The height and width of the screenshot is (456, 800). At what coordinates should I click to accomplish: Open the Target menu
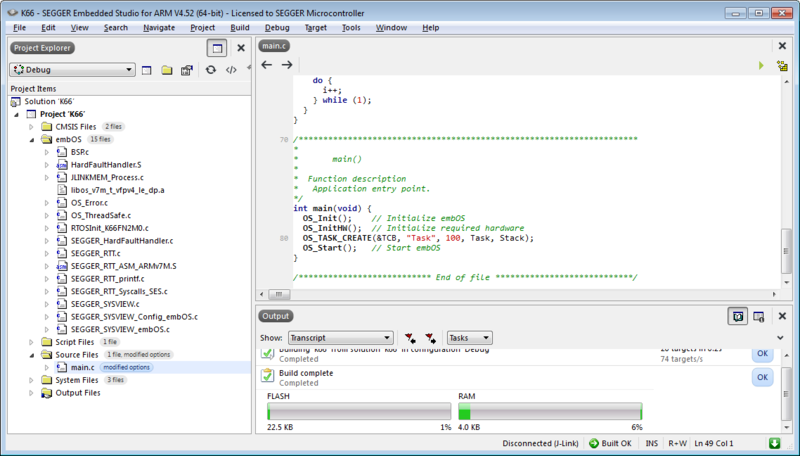point(315,27)
